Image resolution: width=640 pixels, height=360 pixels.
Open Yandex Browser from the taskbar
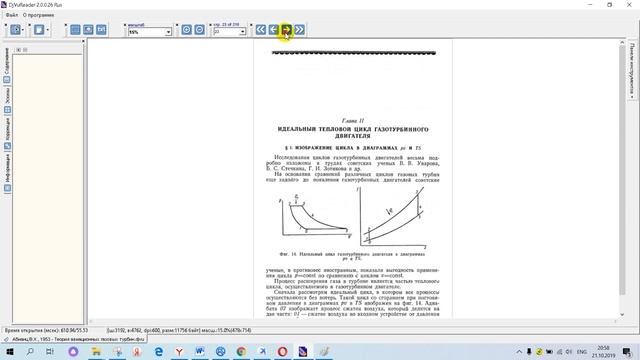coord(179,351)
